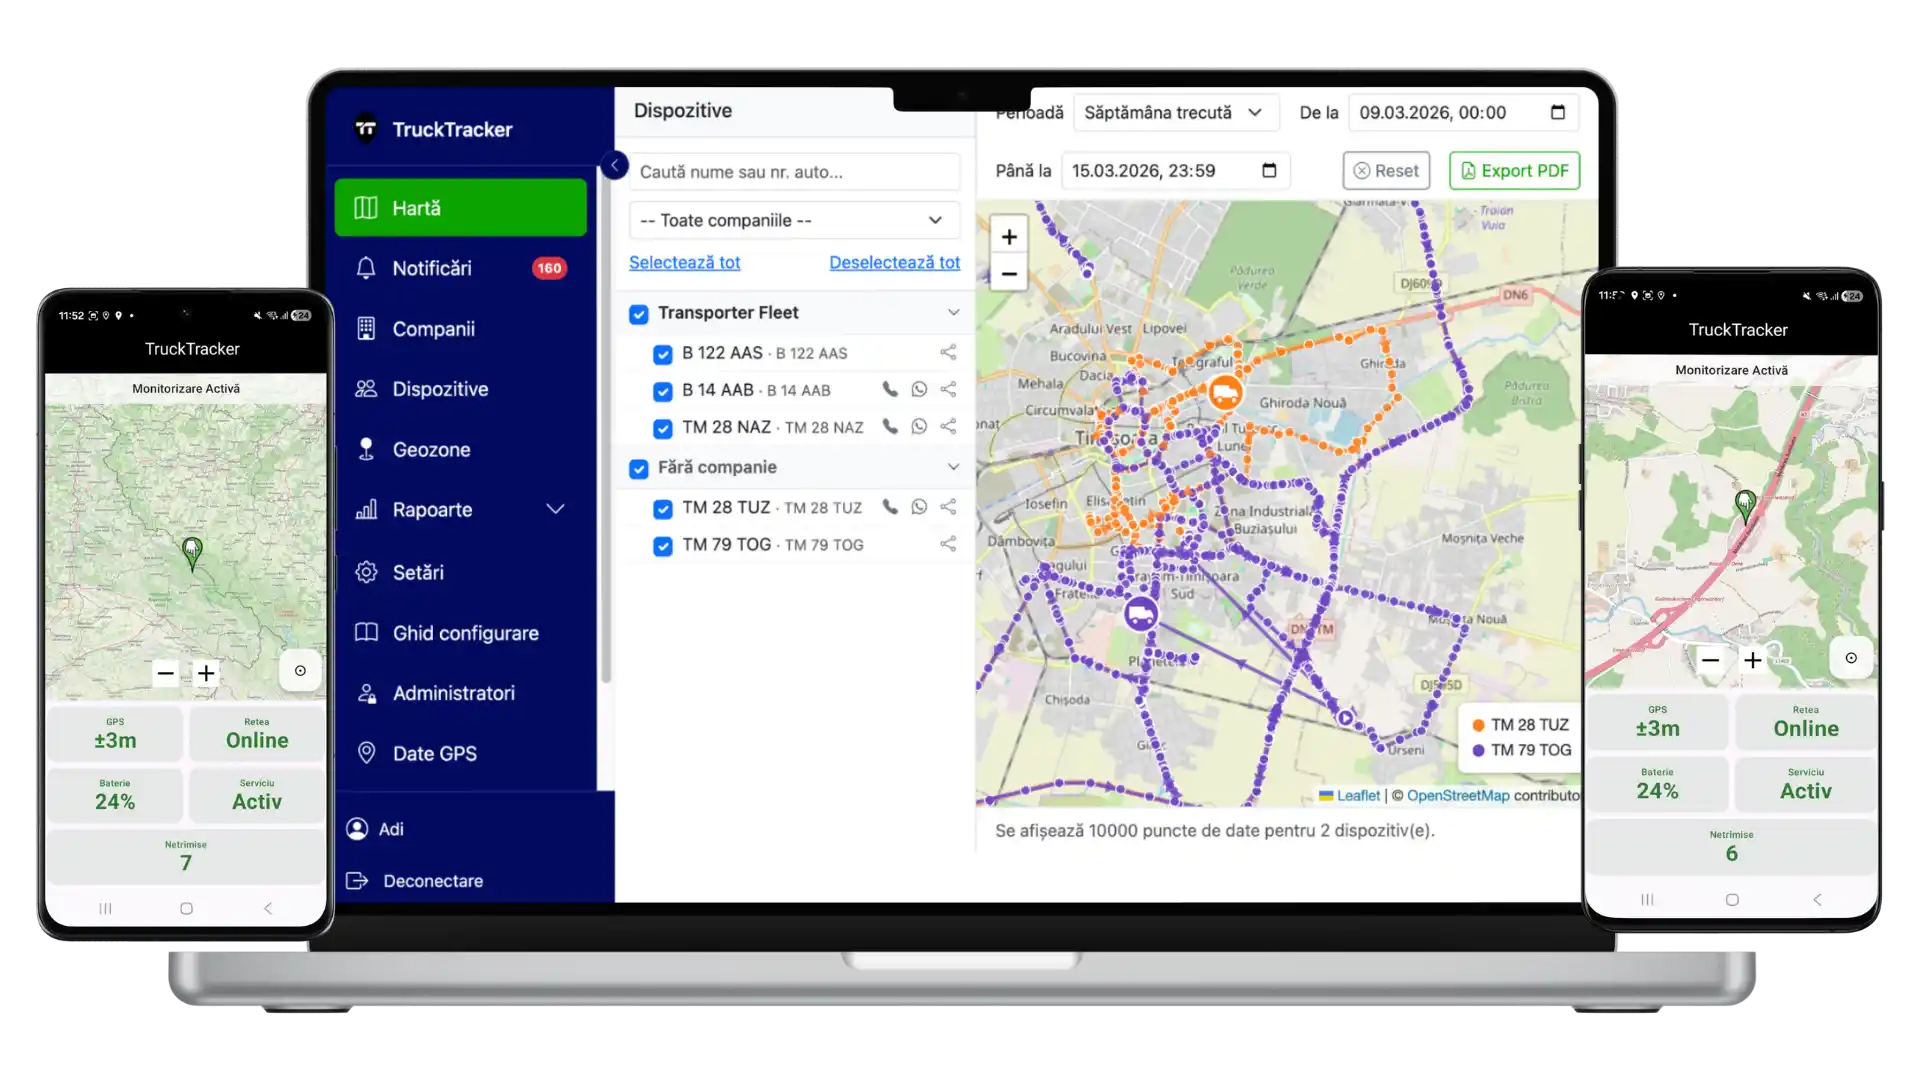Open Date GPS via its pin icon
The image size is (1920, 1080).
pos(366,753)
